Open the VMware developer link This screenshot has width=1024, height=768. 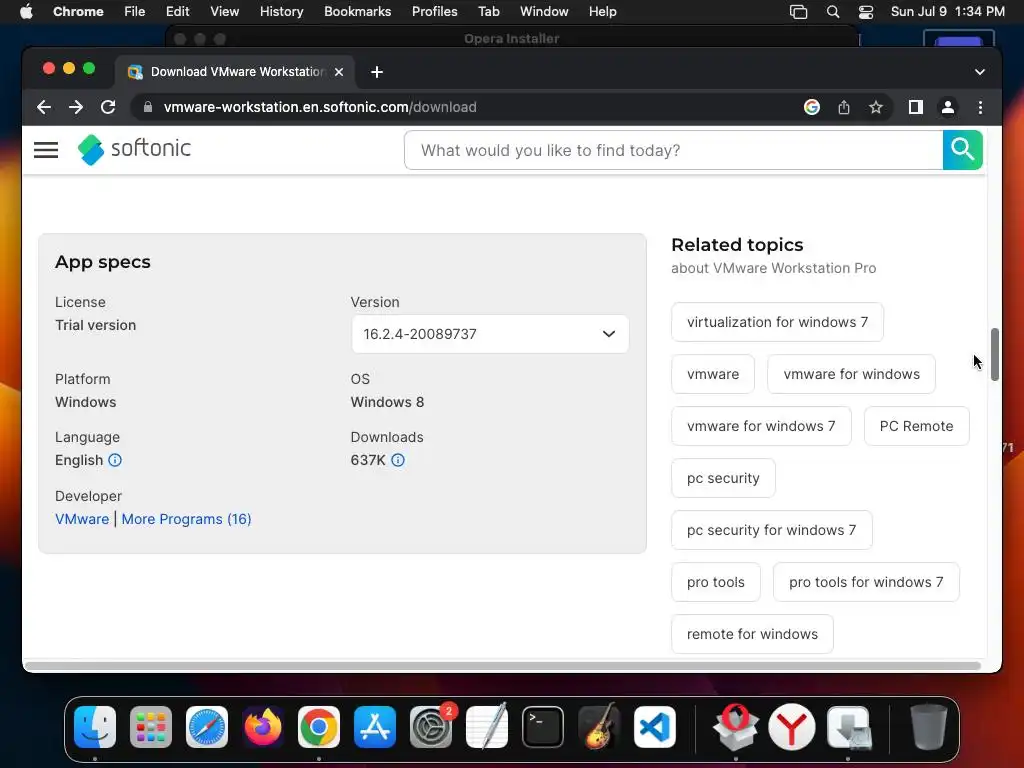tap(82, 519)
